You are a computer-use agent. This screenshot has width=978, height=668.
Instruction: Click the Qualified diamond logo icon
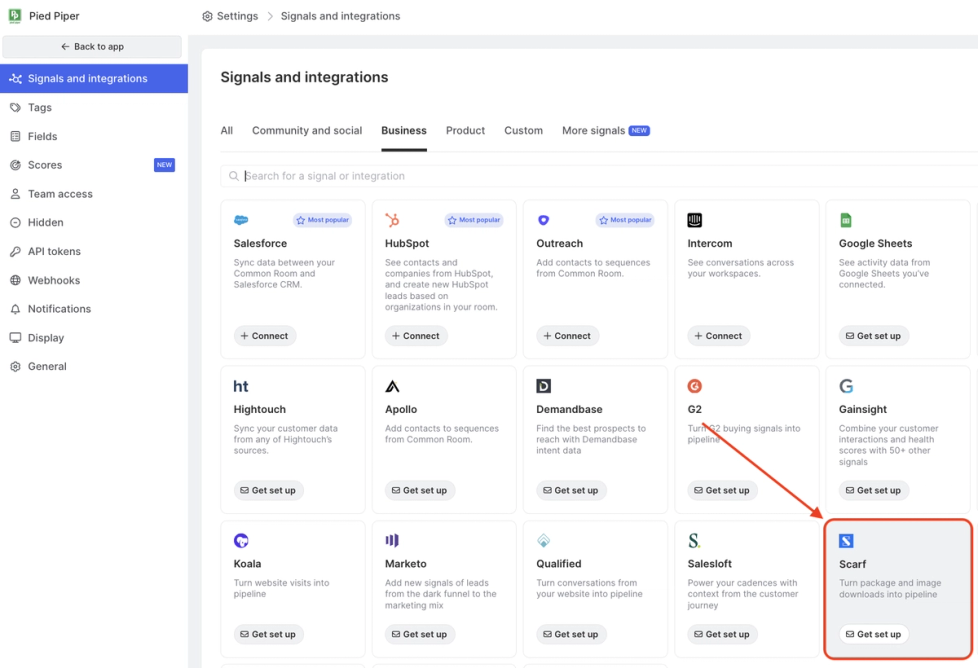coord(543,540)
